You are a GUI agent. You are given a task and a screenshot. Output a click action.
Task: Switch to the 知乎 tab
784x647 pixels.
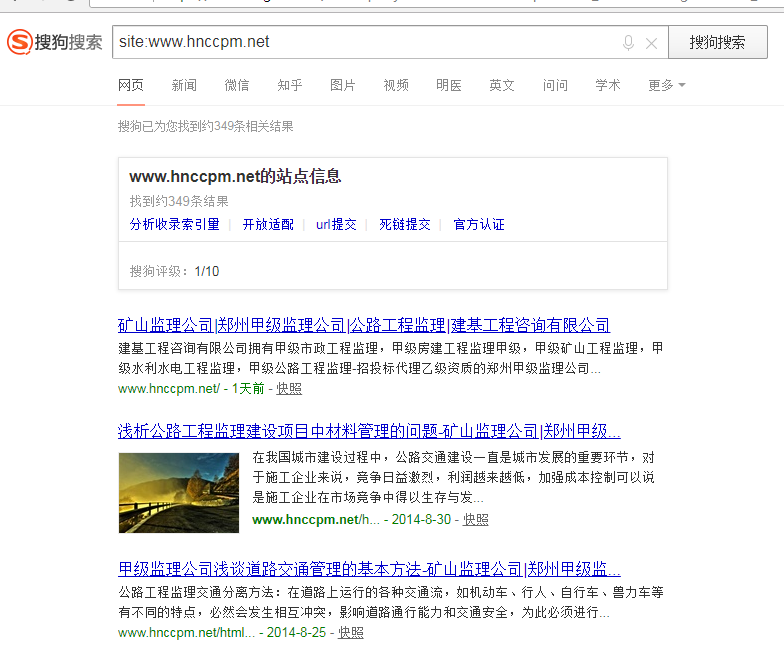290,86
